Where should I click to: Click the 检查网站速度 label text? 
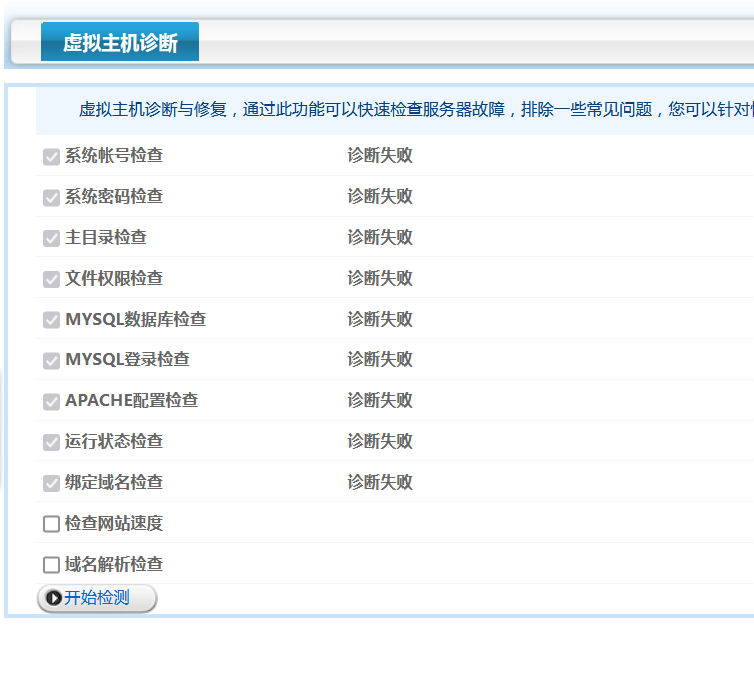(x=114, y=523)
